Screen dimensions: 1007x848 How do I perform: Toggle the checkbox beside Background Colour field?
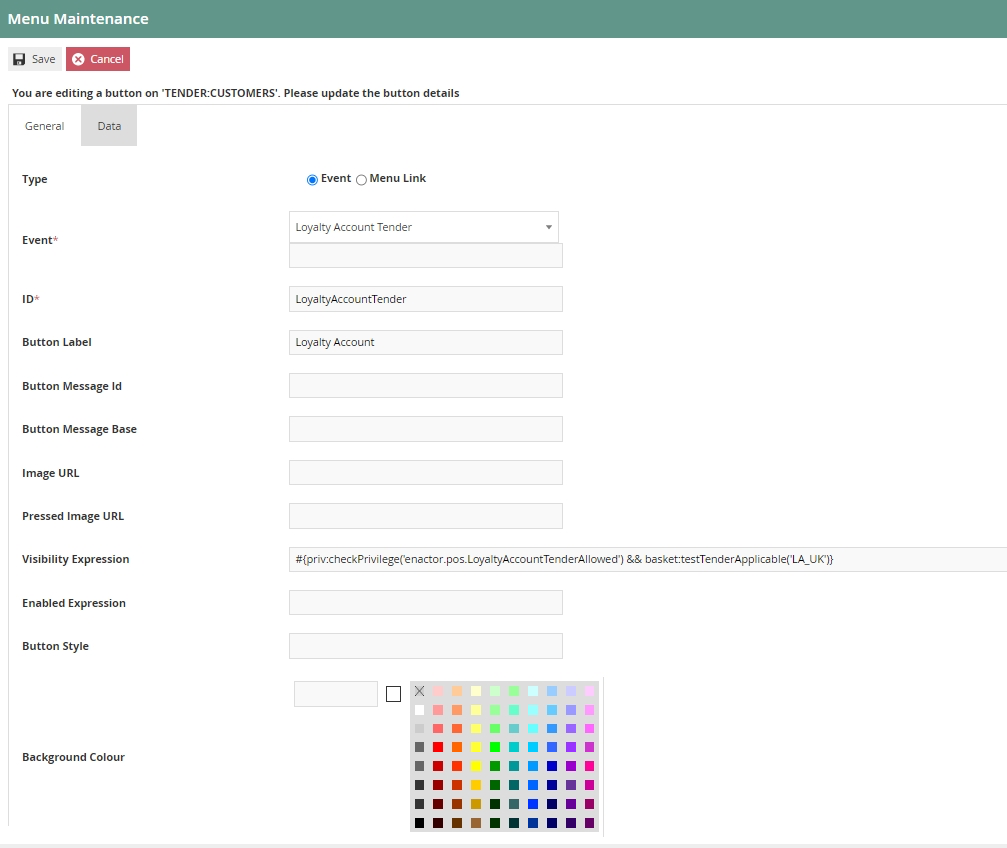tap(393, 693)
